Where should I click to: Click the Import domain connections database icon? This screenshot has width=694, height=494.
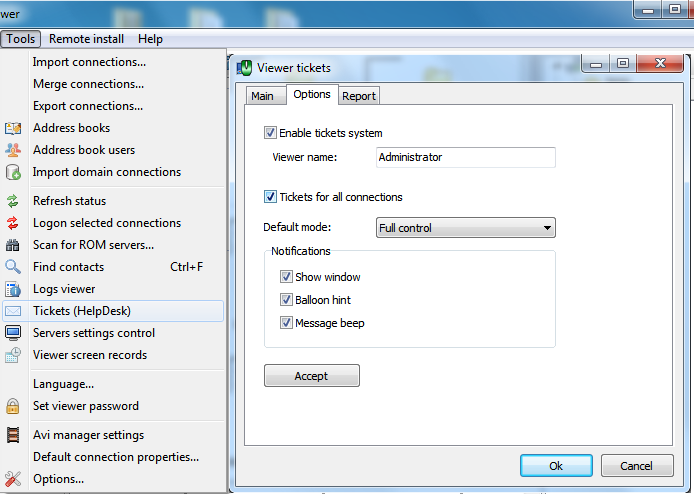(13, 172)
